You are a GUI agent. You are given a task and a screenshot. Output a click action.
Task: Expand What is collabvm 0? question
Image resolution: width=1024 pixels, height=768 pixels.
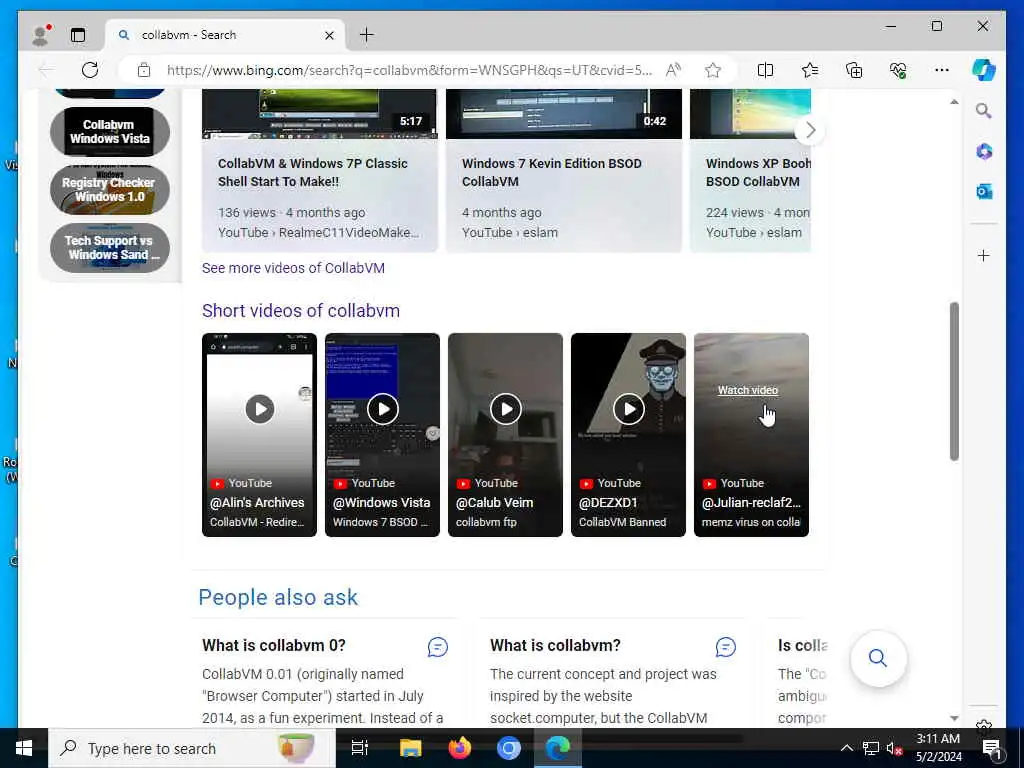point(274,645)
